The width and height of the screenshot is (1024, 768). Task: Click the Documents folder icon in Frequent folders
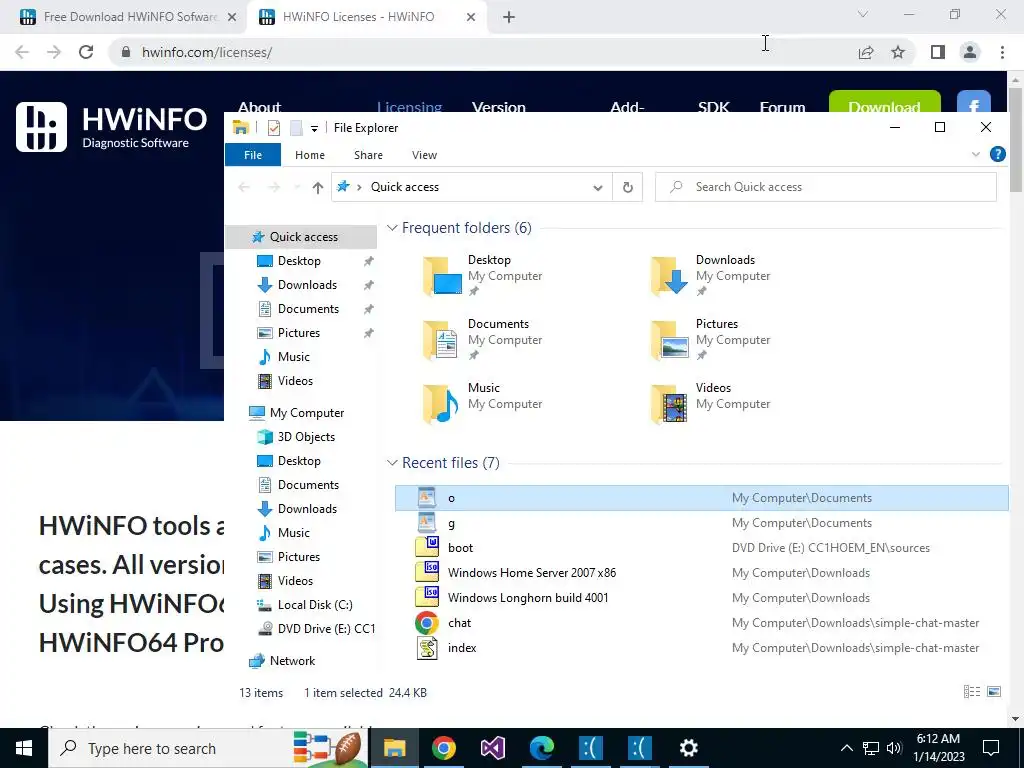point(442,340)
